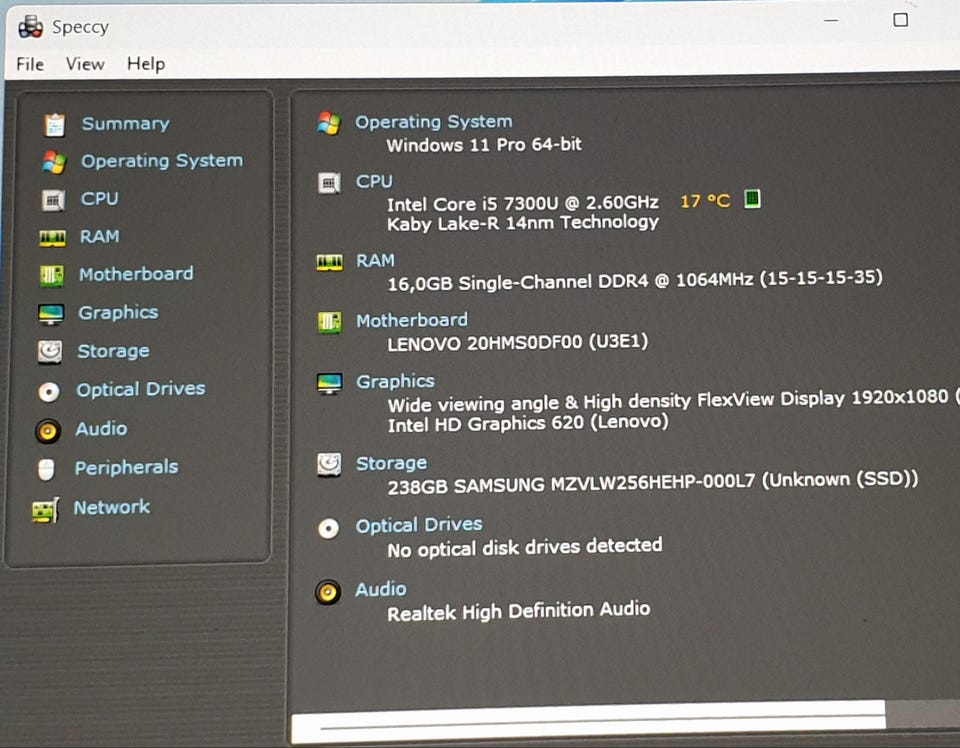
Task: Click Optical Drives heading link in summary
Action: pyautogui.click(x=419, y=525)
